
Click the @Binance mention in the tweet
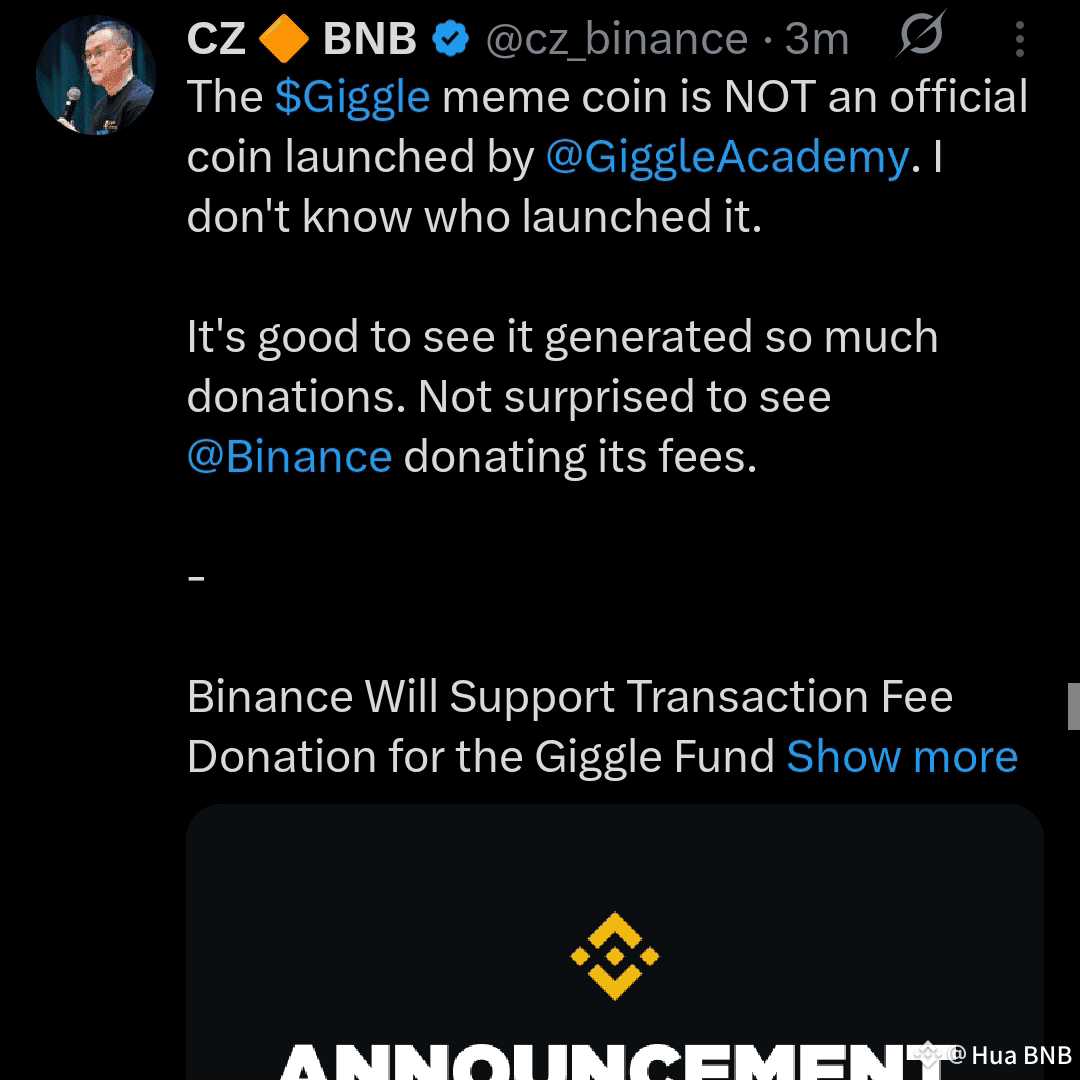(x=288, y=456)
